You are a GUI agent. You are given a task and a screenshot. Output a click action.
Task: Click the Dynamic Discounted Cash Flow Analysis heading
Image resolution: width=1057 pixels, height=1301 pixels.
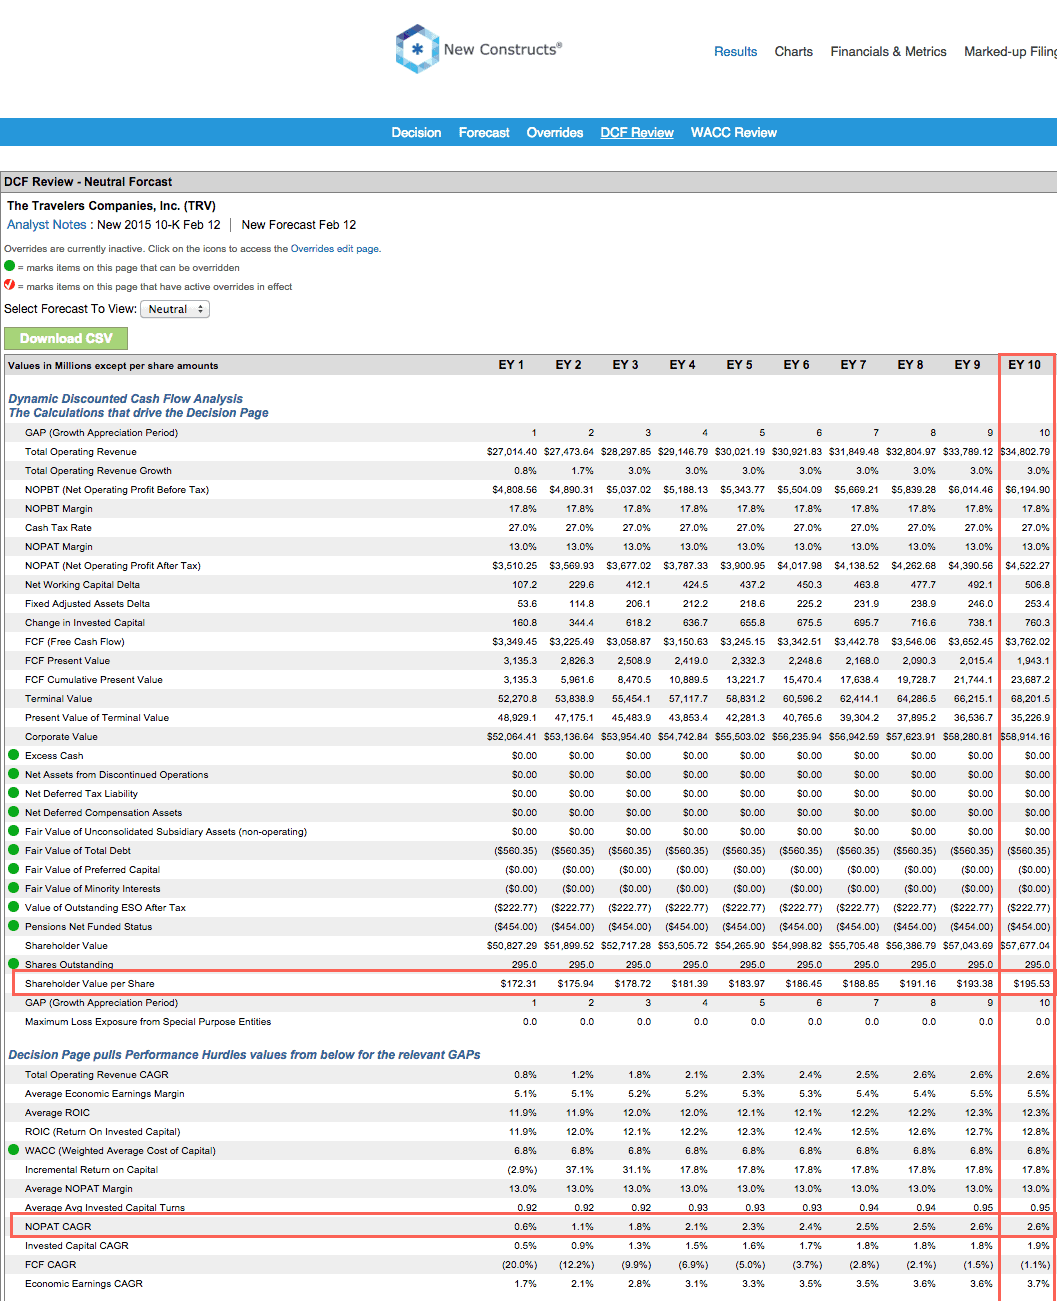(x=126, y=399)
